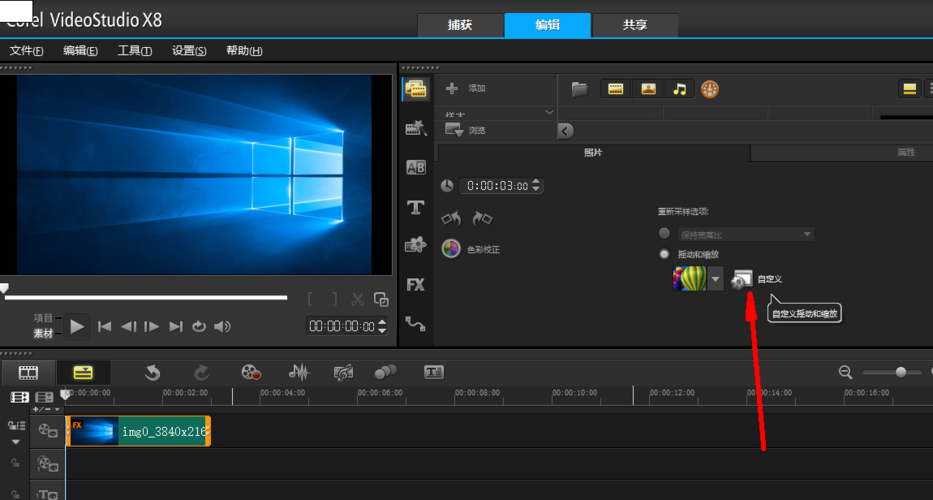933x500 pixels.
Task: Click the preview timecode stepper arrows
Action: [382, 326]
